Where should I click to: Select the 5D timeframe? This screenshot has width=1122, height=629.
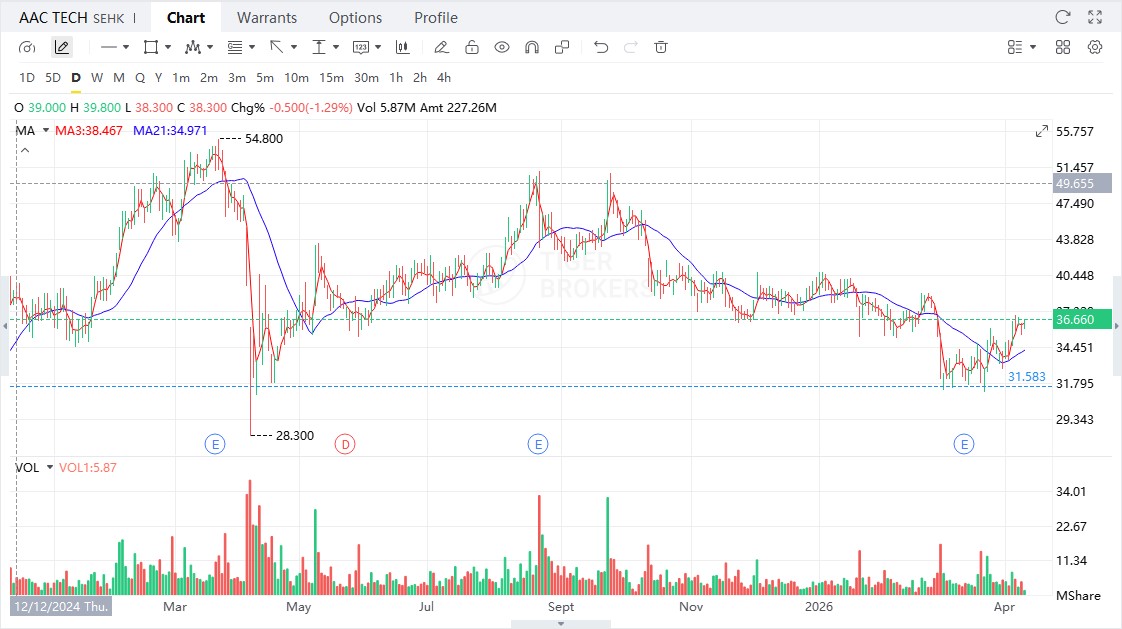(53, 77)
